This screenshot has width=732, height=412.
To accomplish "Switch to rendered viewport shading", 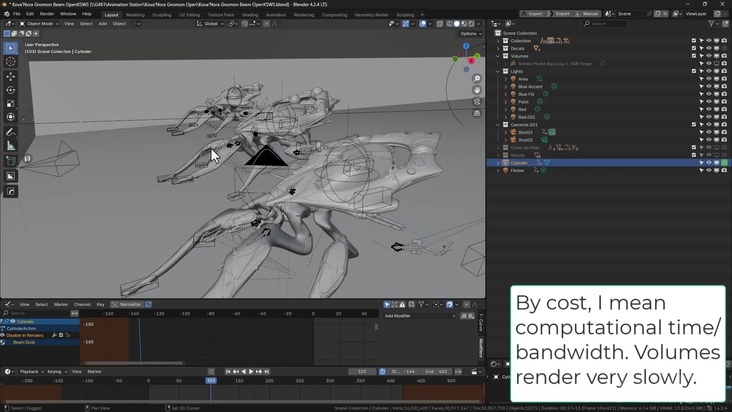I will point(471,23).
